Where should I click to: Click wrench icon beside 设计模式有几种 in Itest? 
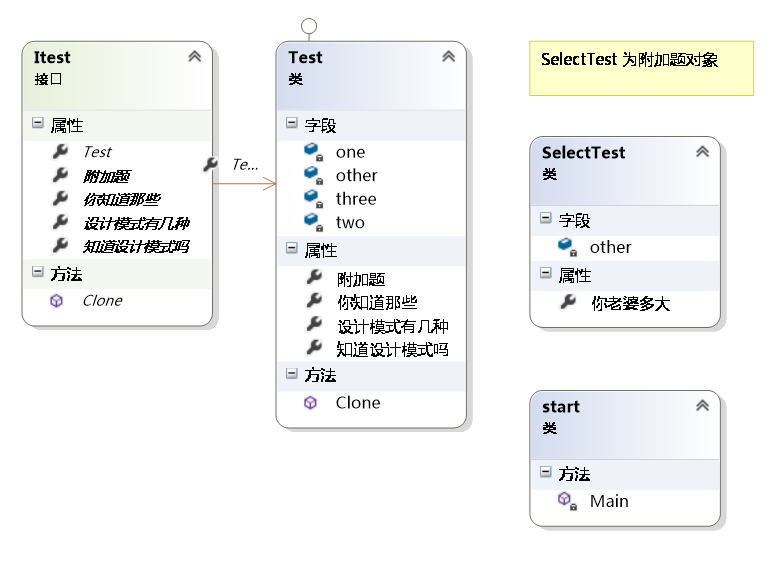click(x=60, y=222)
